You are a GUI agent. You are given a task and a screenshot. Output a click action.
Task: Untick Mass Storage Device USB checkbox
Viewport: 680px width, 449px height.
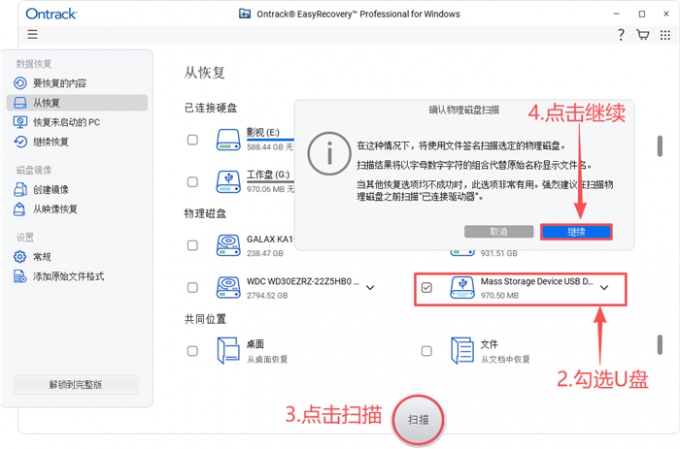click(x=427, y=287)
